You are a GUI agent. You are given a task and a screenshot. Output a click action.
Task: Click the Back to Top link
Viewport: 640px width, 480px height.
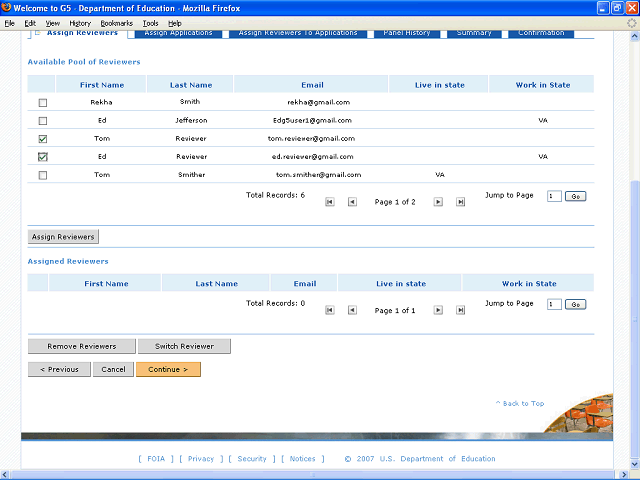click(x=520, y=403)
